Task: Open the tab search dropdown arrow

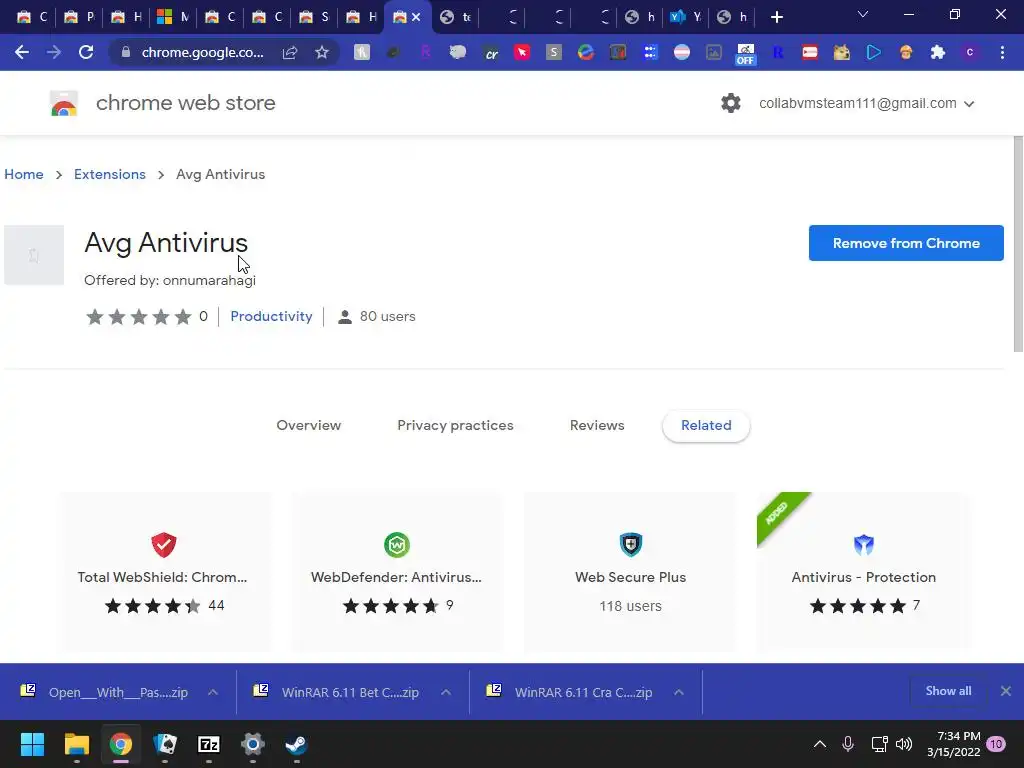Action: pos(863,14)
